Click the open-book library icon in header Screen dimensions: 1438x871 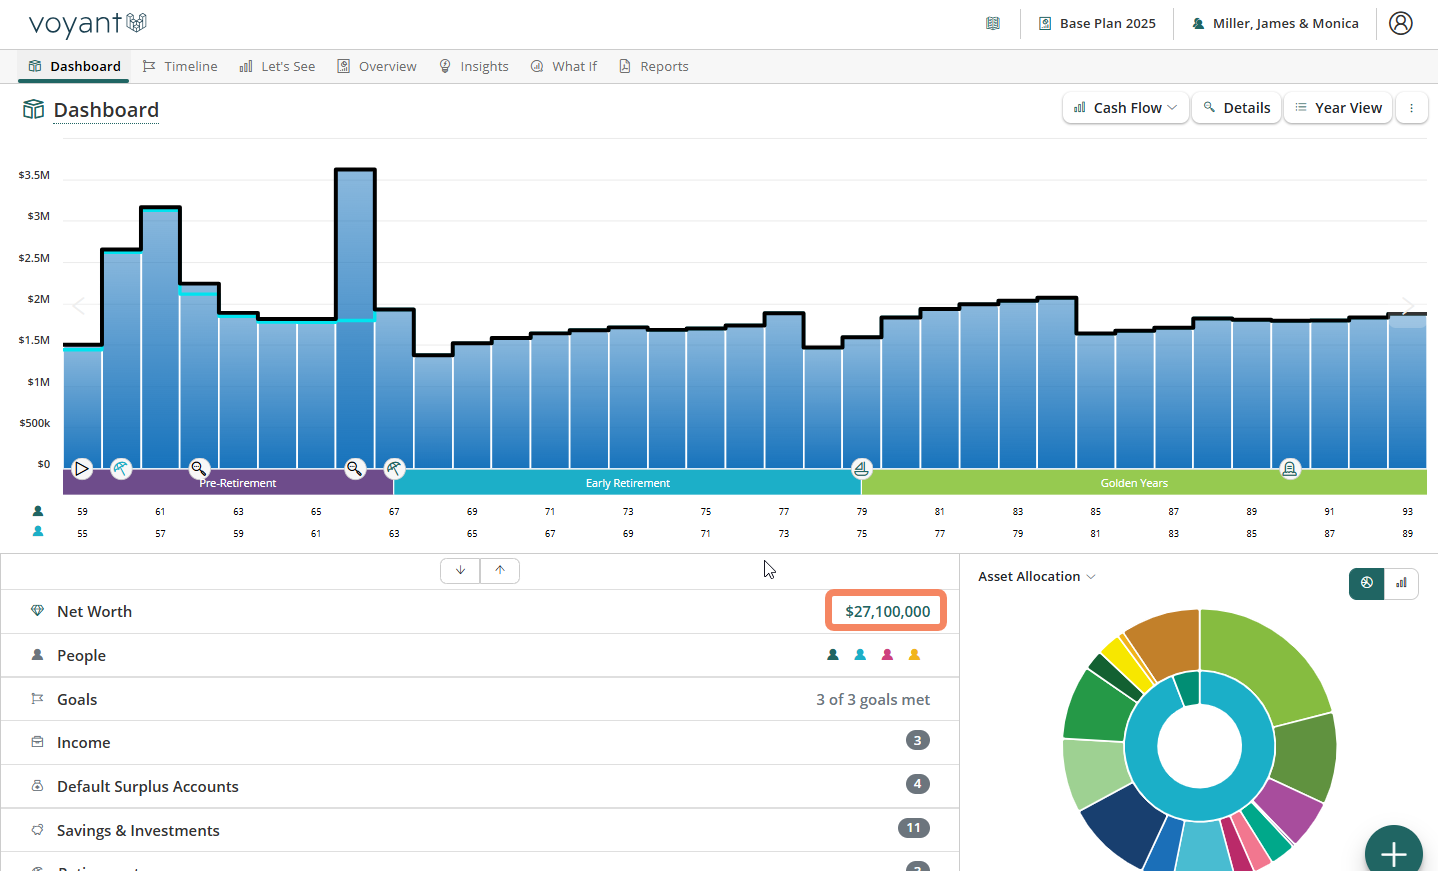point(992,23)
